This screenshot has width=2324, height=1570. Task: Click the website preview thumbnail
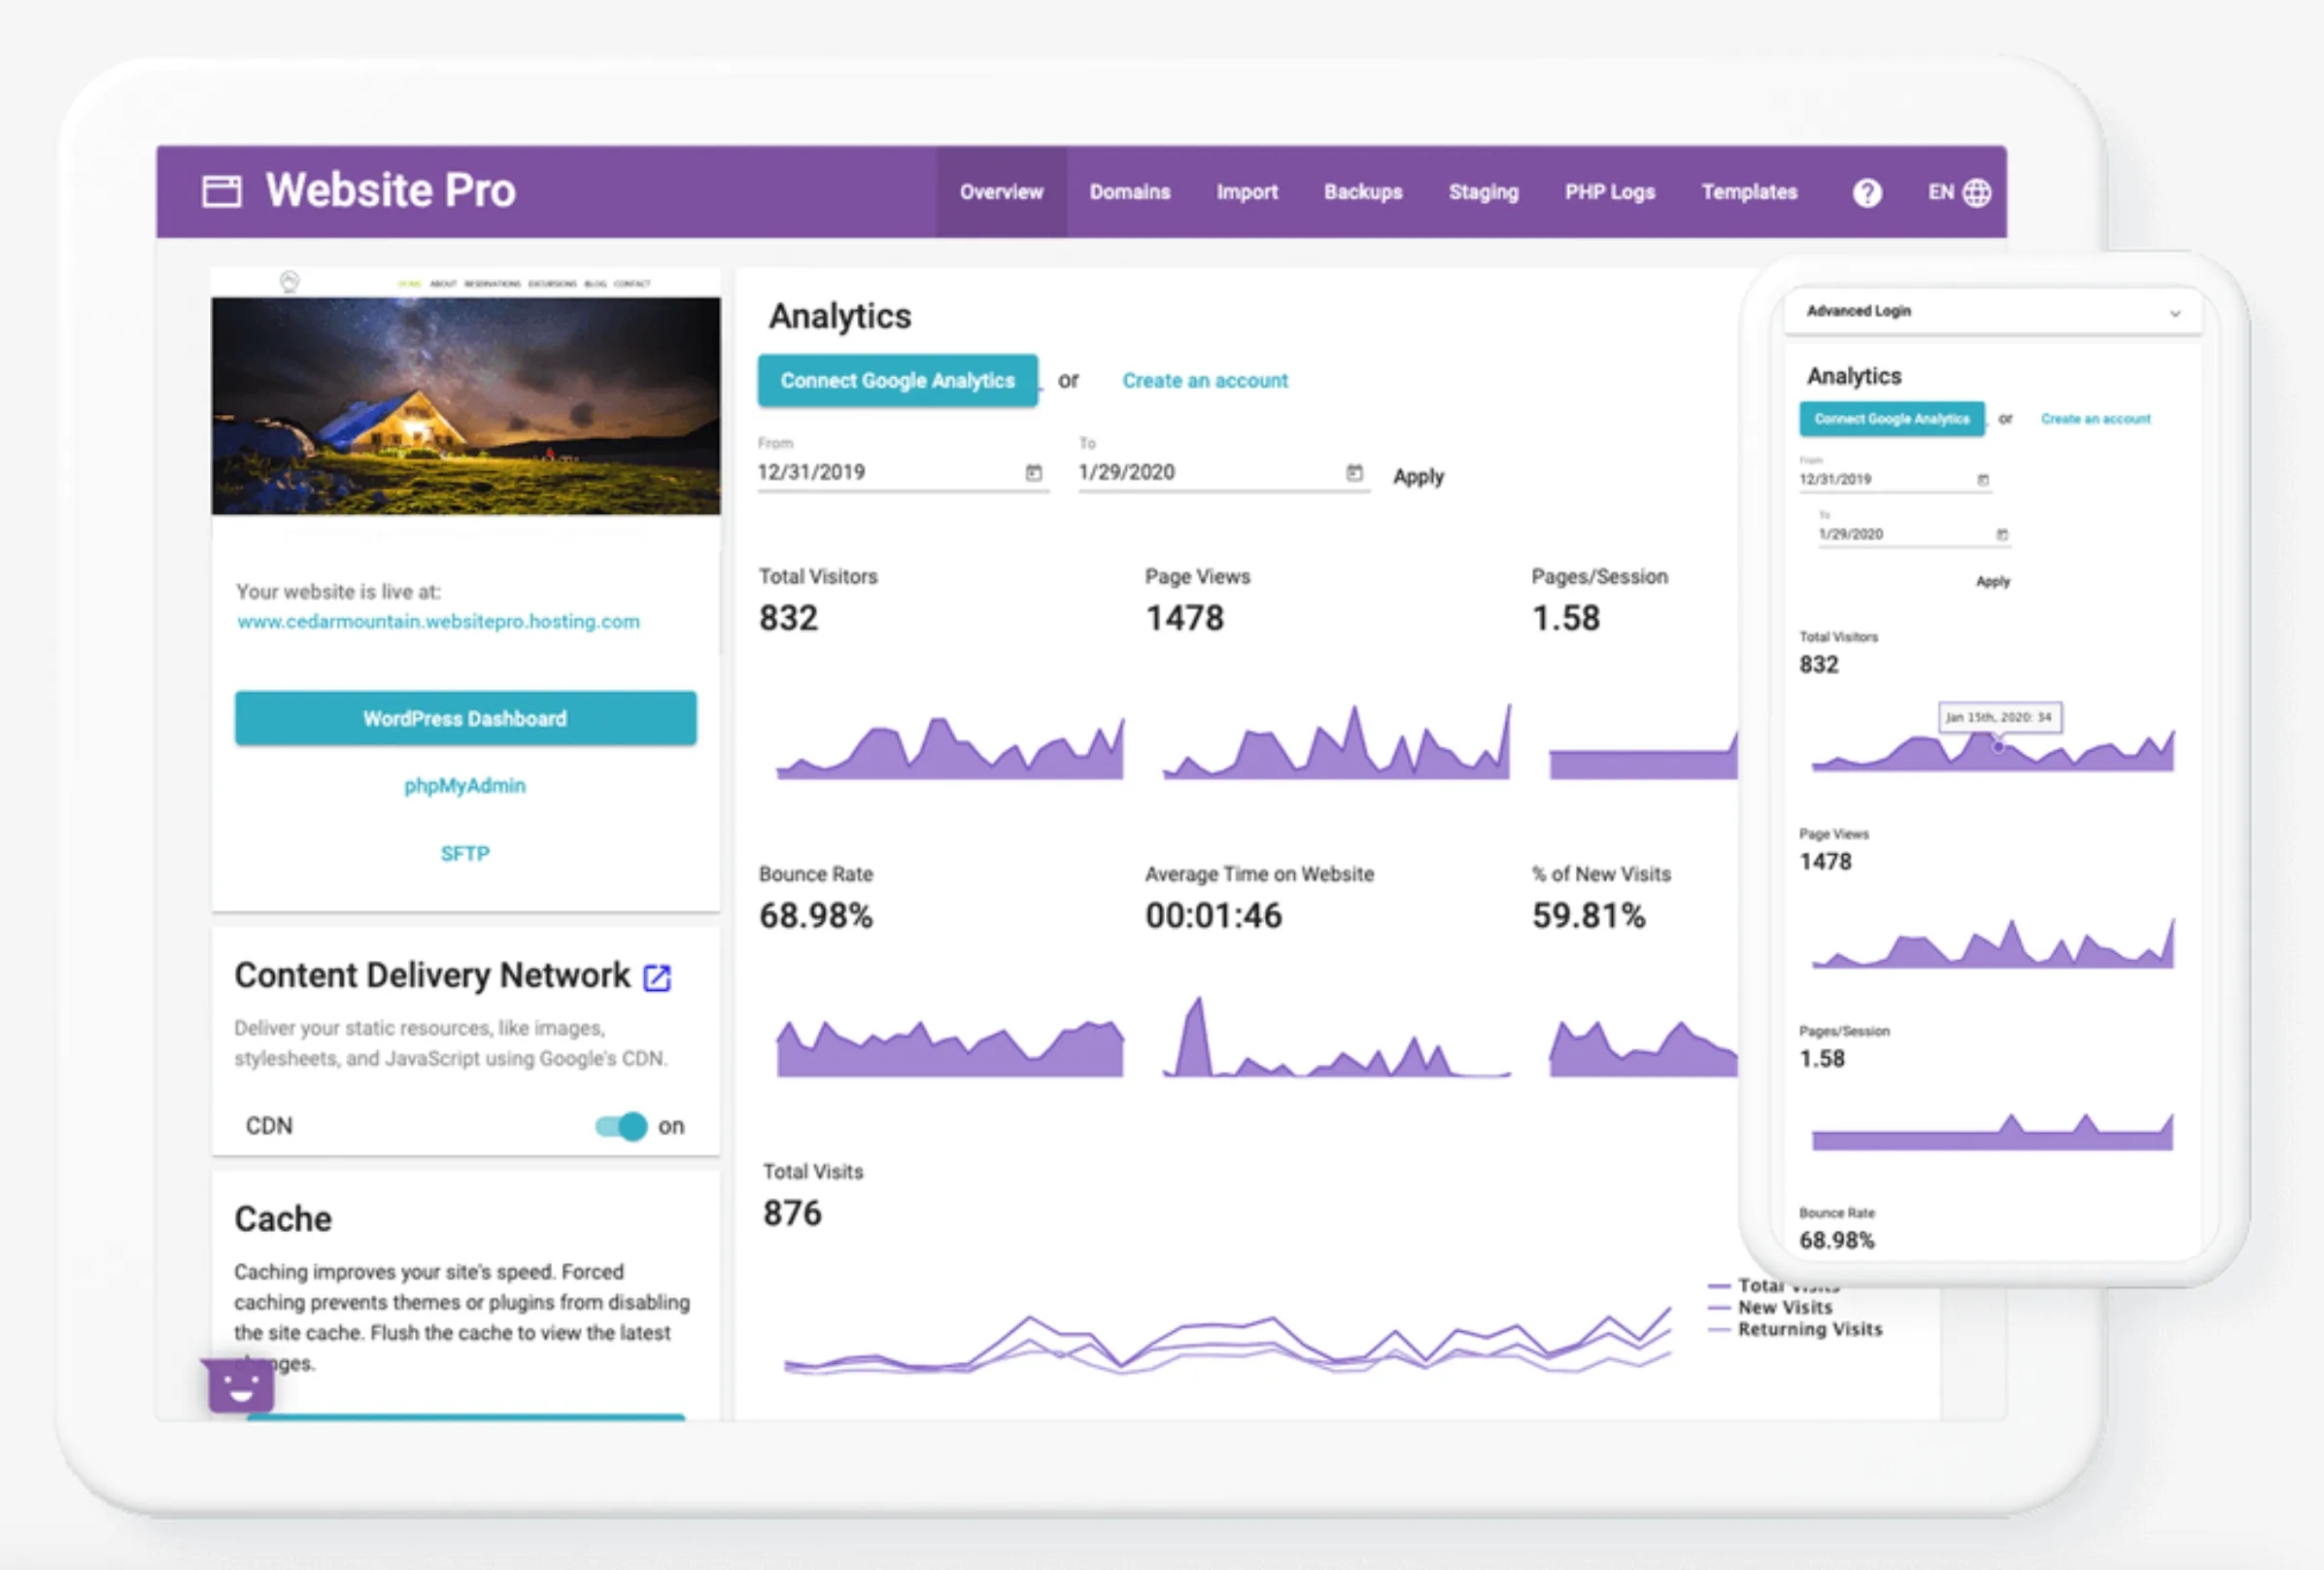tap(465, 405)
